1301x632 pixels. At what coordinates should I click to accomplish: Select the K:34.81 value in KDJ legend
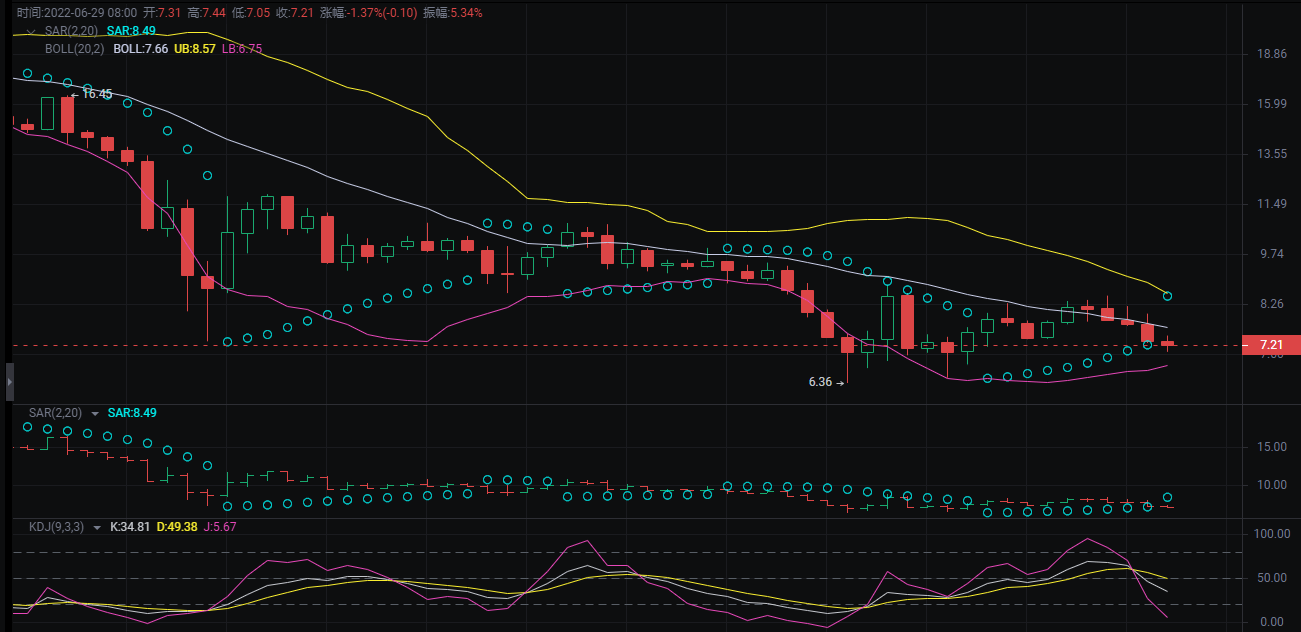pos(130,527)
